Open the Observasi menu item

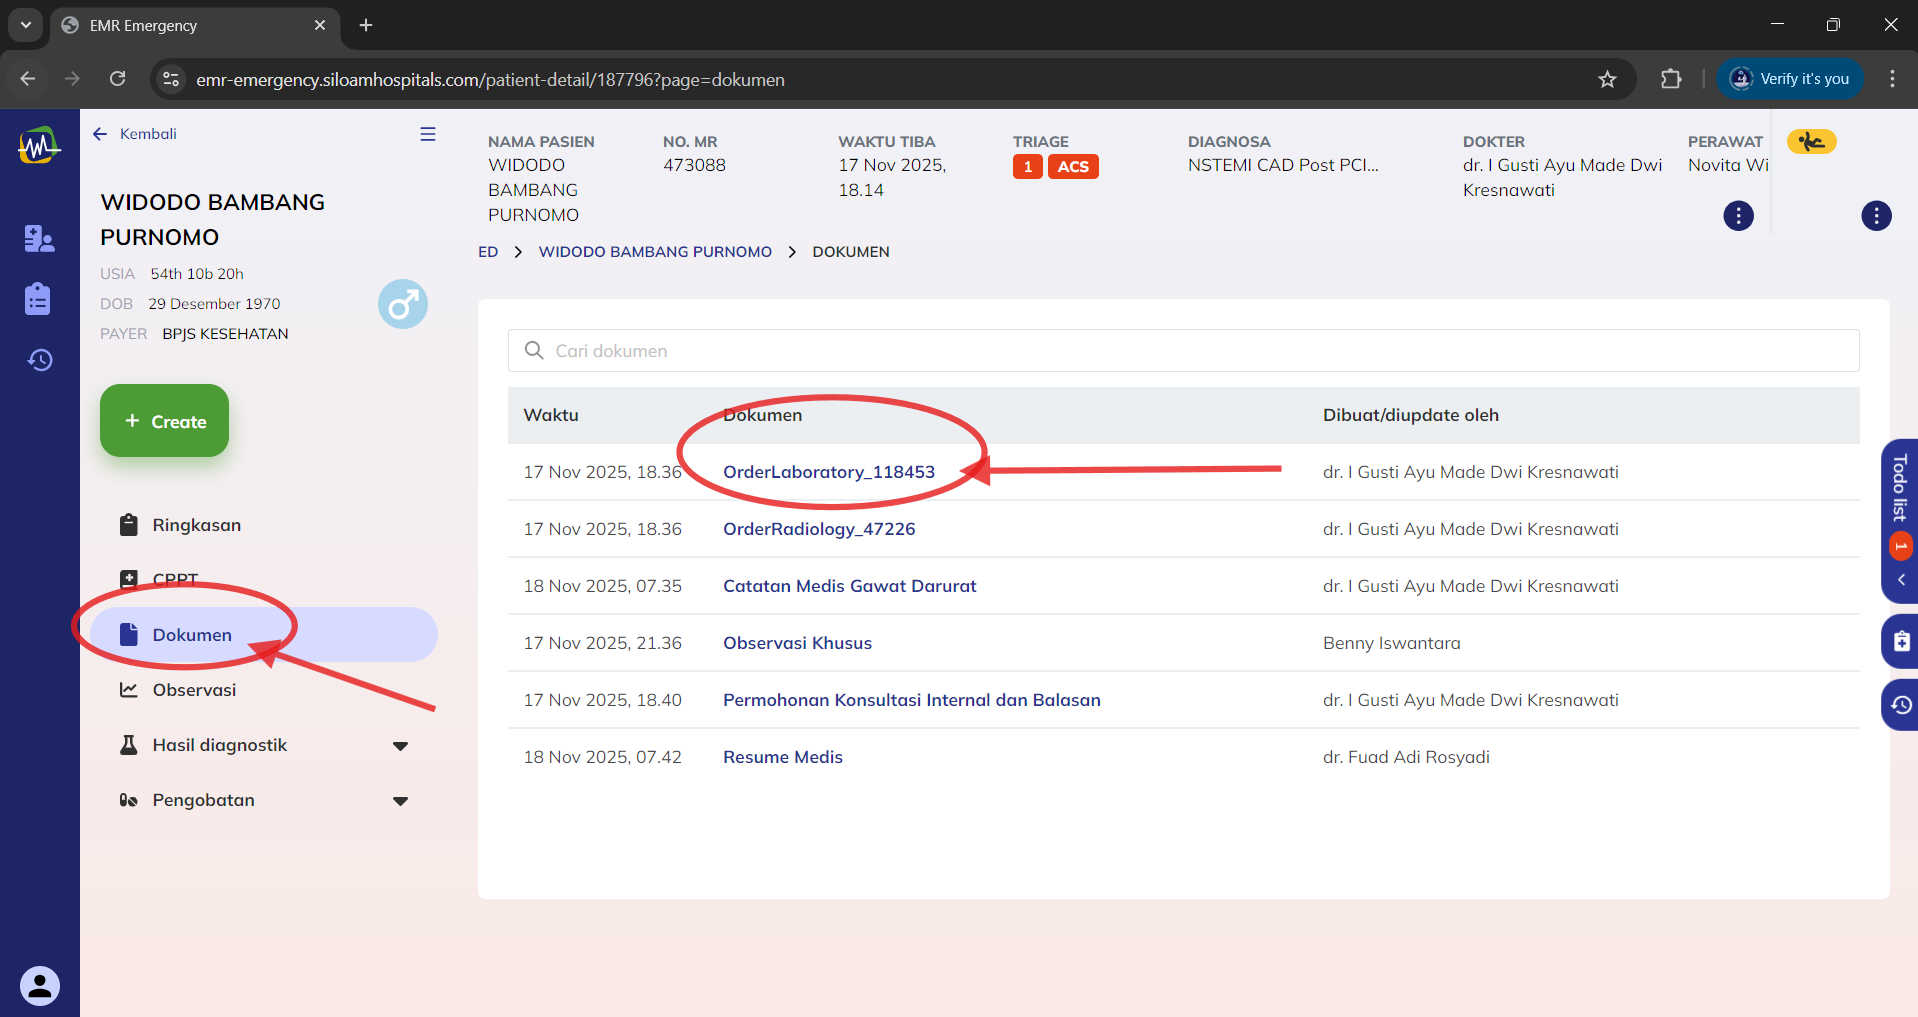point(194,690)
